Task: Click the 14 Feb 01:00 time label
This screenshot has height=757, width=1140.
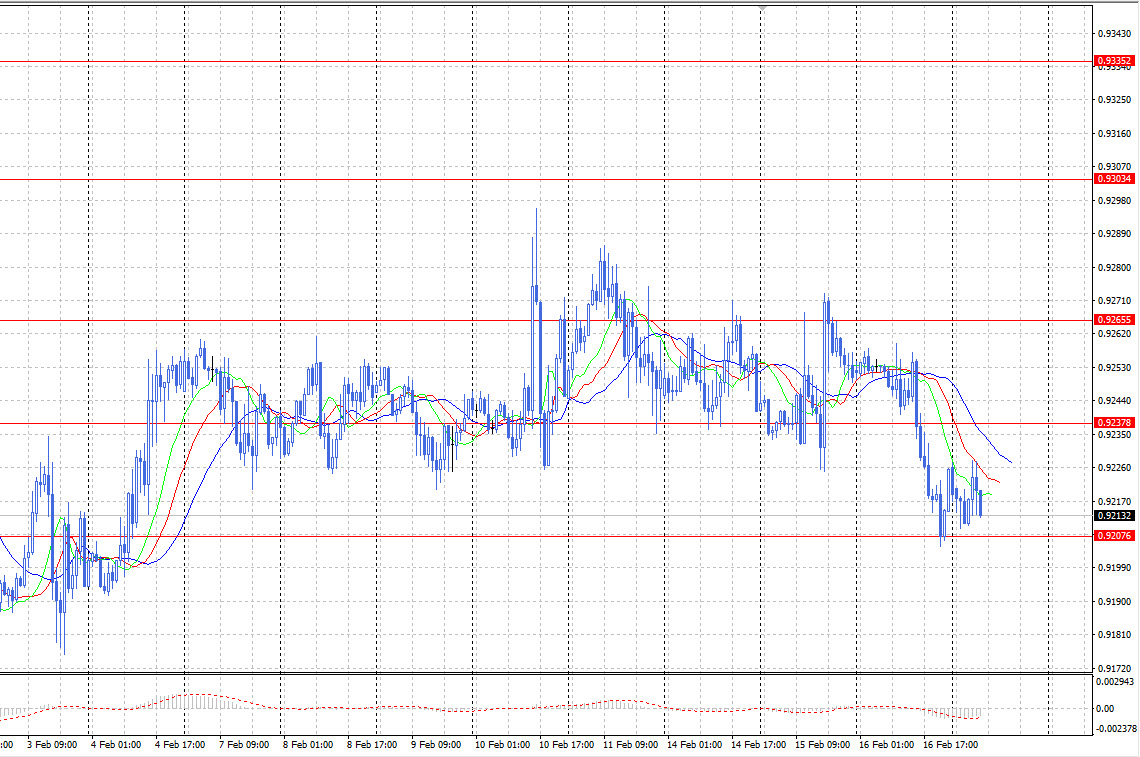Action: 694,745
